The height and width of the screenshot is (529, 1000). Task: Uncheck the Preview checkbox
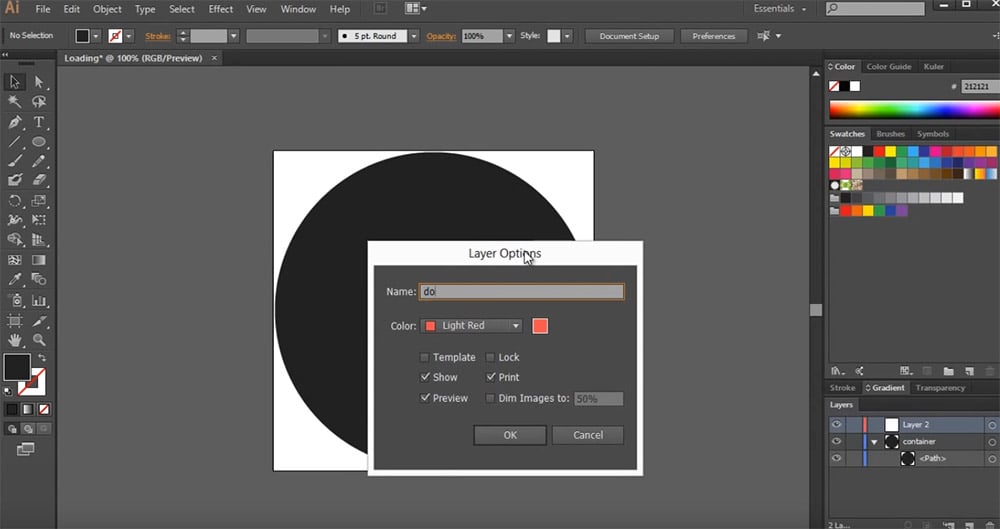click(x=425, y=398)
